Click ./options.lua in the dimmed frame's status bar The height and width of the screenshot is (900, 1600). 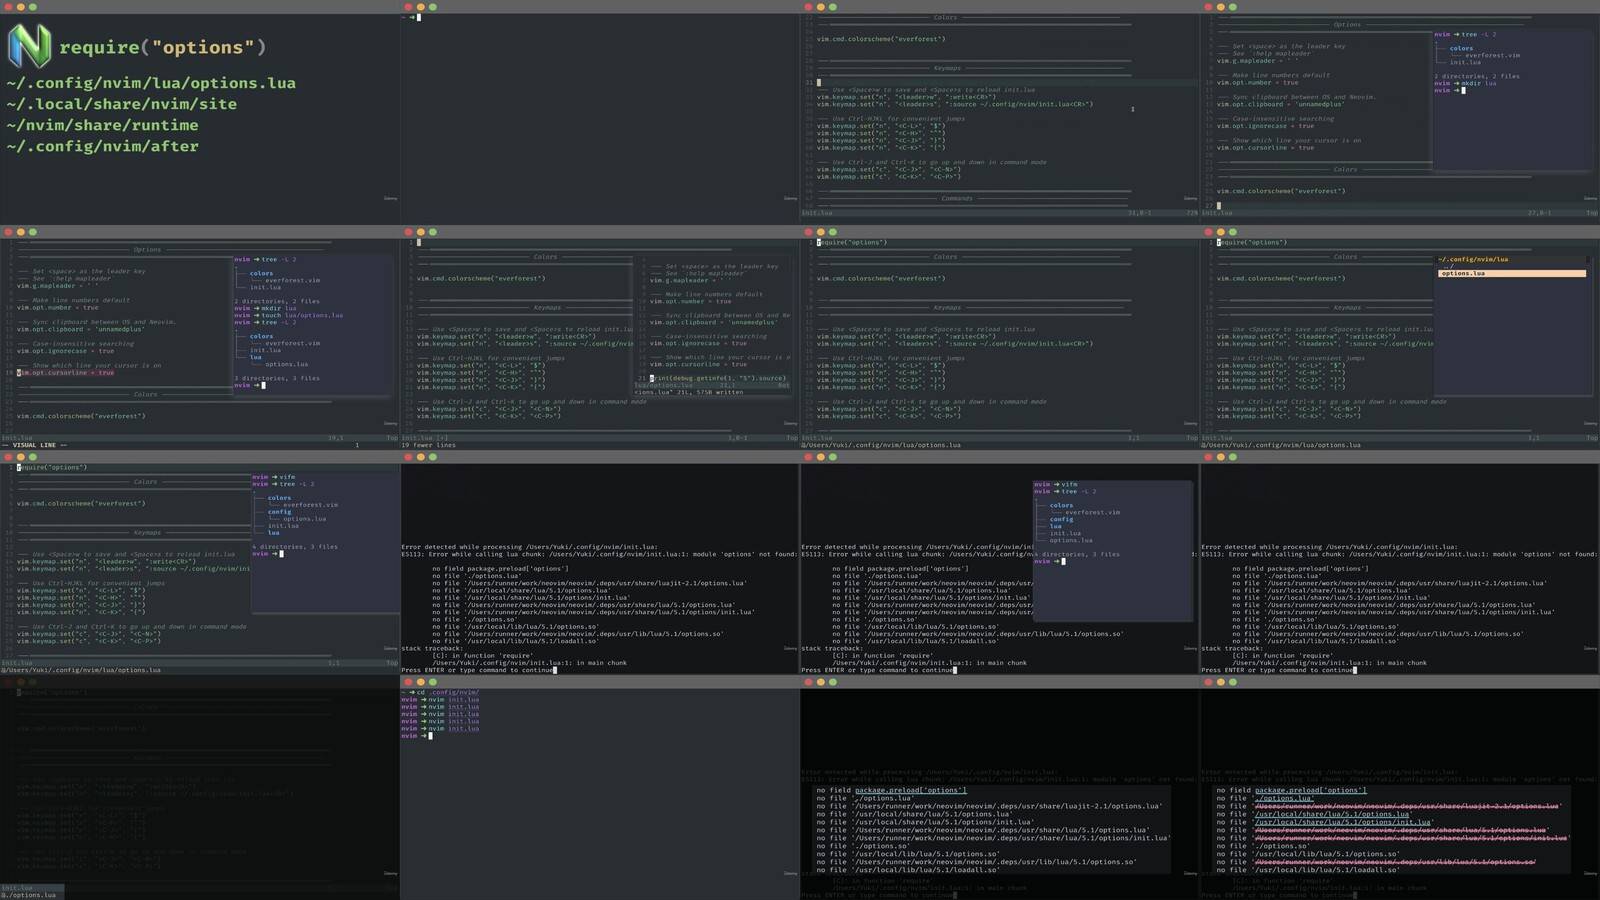click(x=30, y=895)
